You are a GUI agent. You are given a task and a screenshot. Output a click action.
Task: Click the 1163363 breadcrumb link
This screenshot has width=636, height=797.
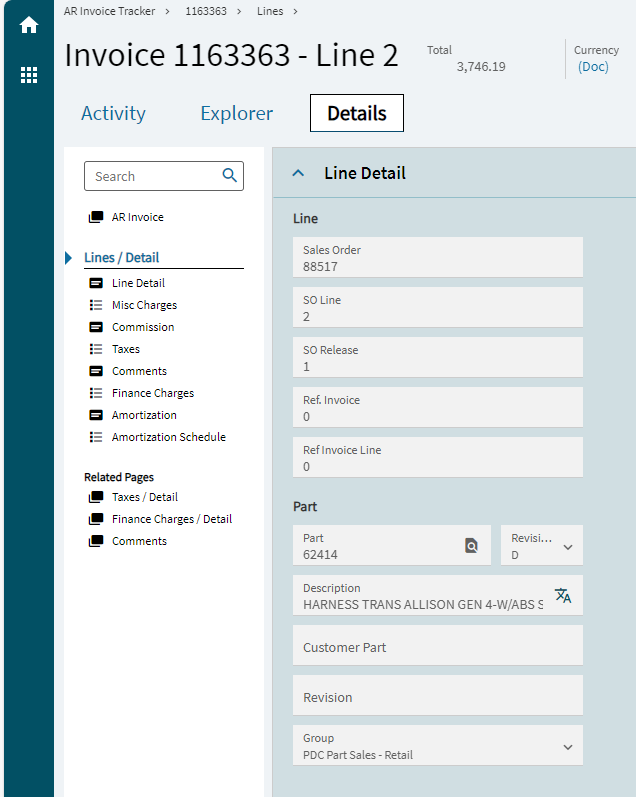point(206,11)
